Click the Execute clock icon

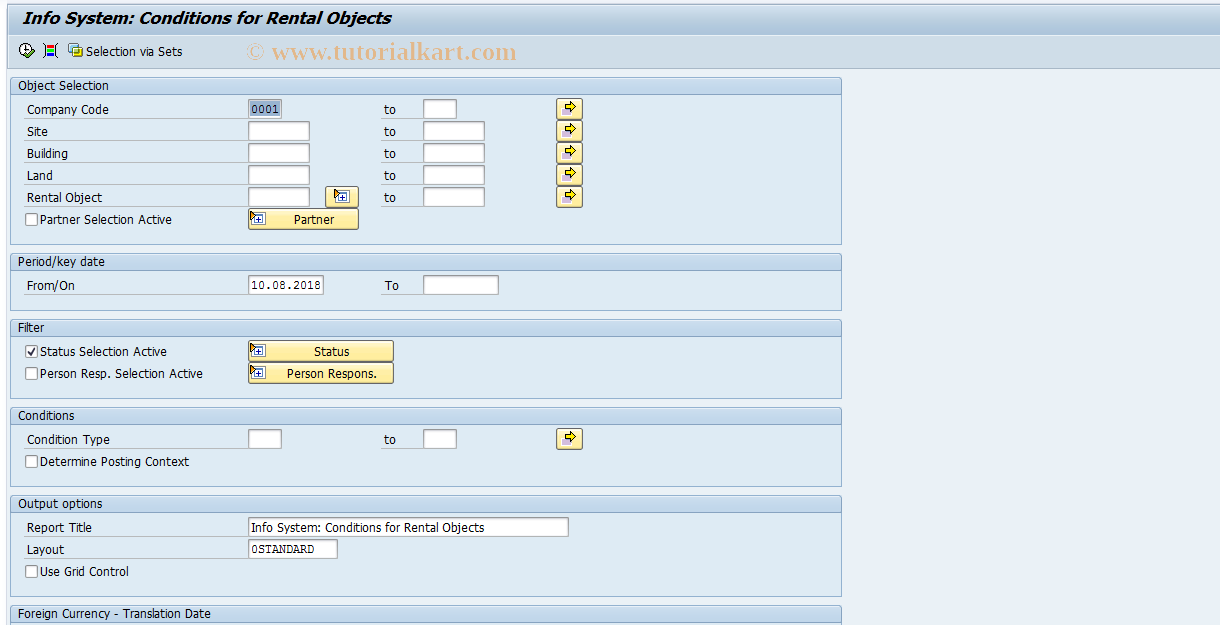click(x=27, y=51)
